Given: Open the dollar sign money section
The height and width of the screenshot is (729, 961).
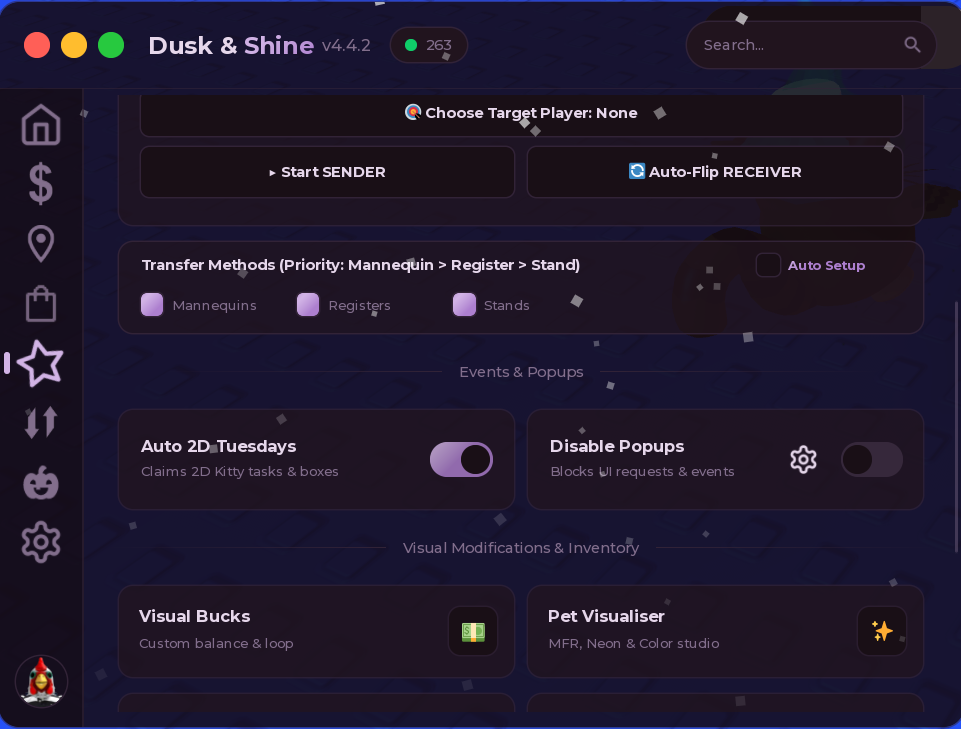Looking at the screenshot, I should [x=41, y=183].
